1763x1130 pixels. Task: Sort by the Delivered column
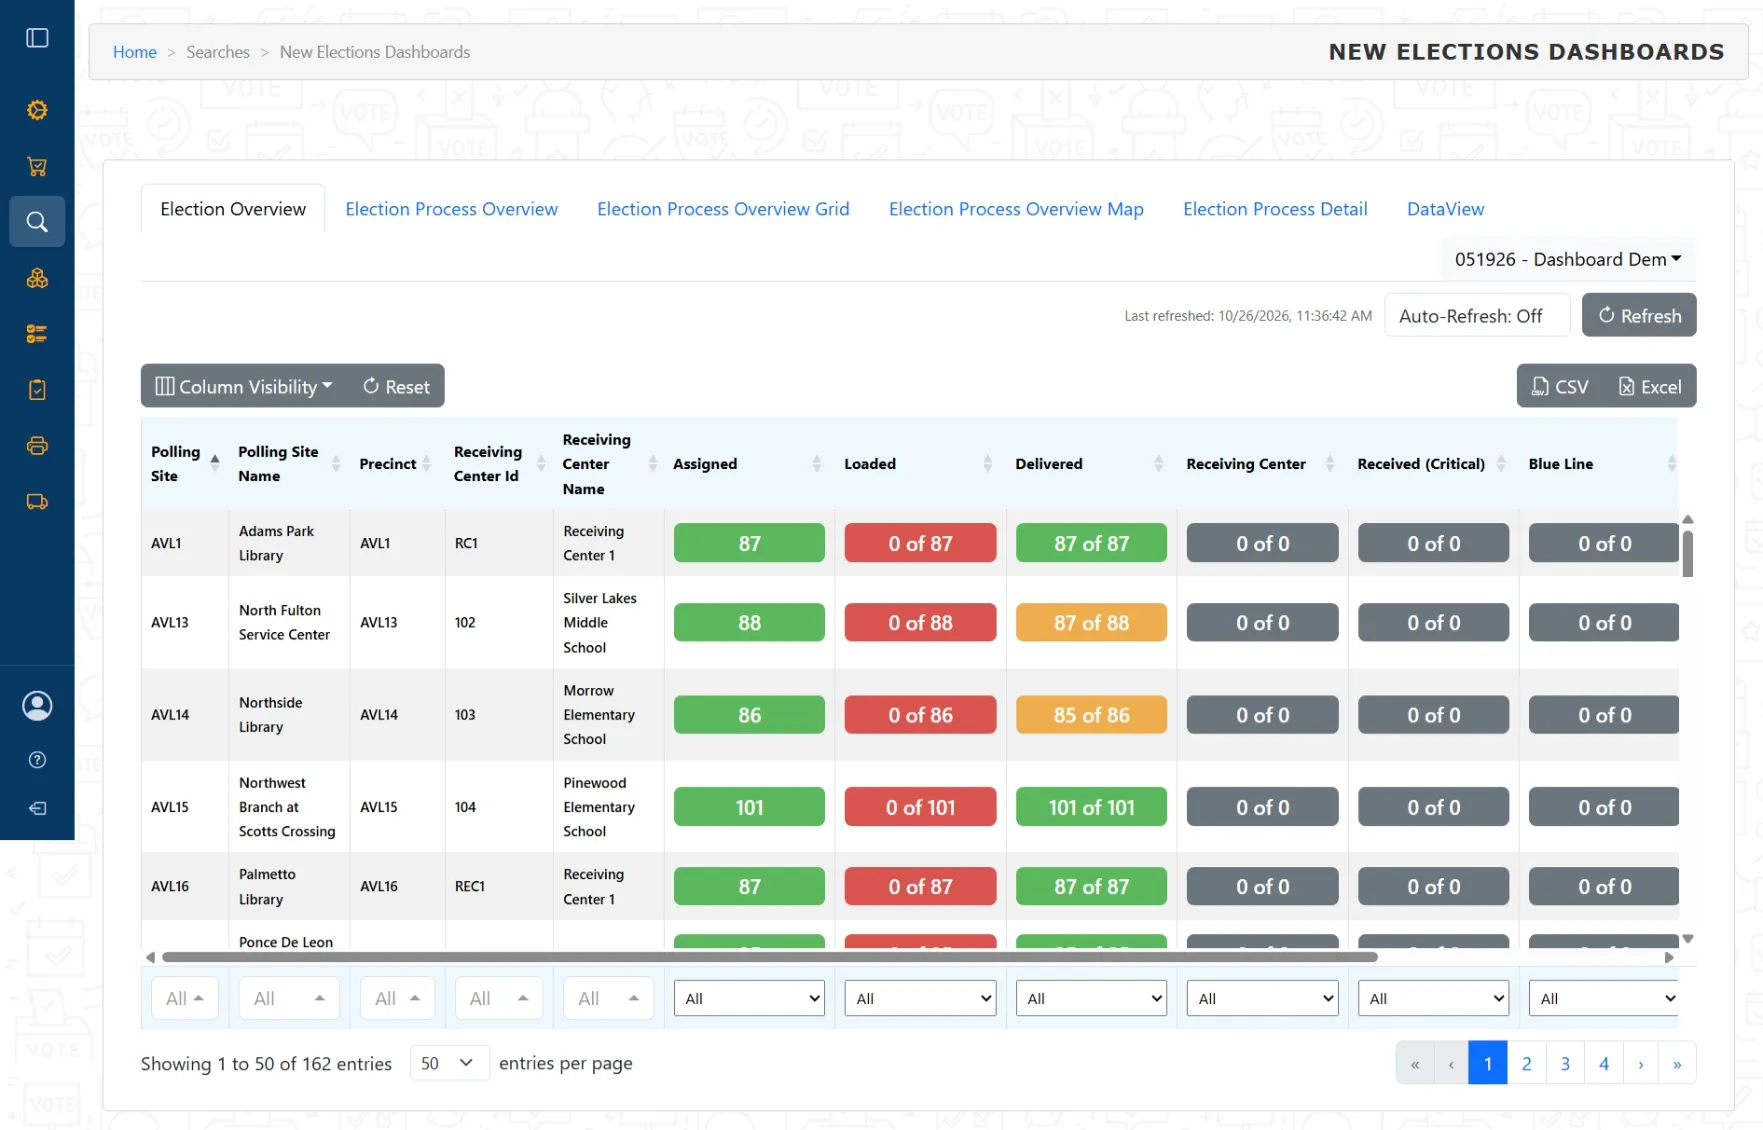tap(1090, 464)
